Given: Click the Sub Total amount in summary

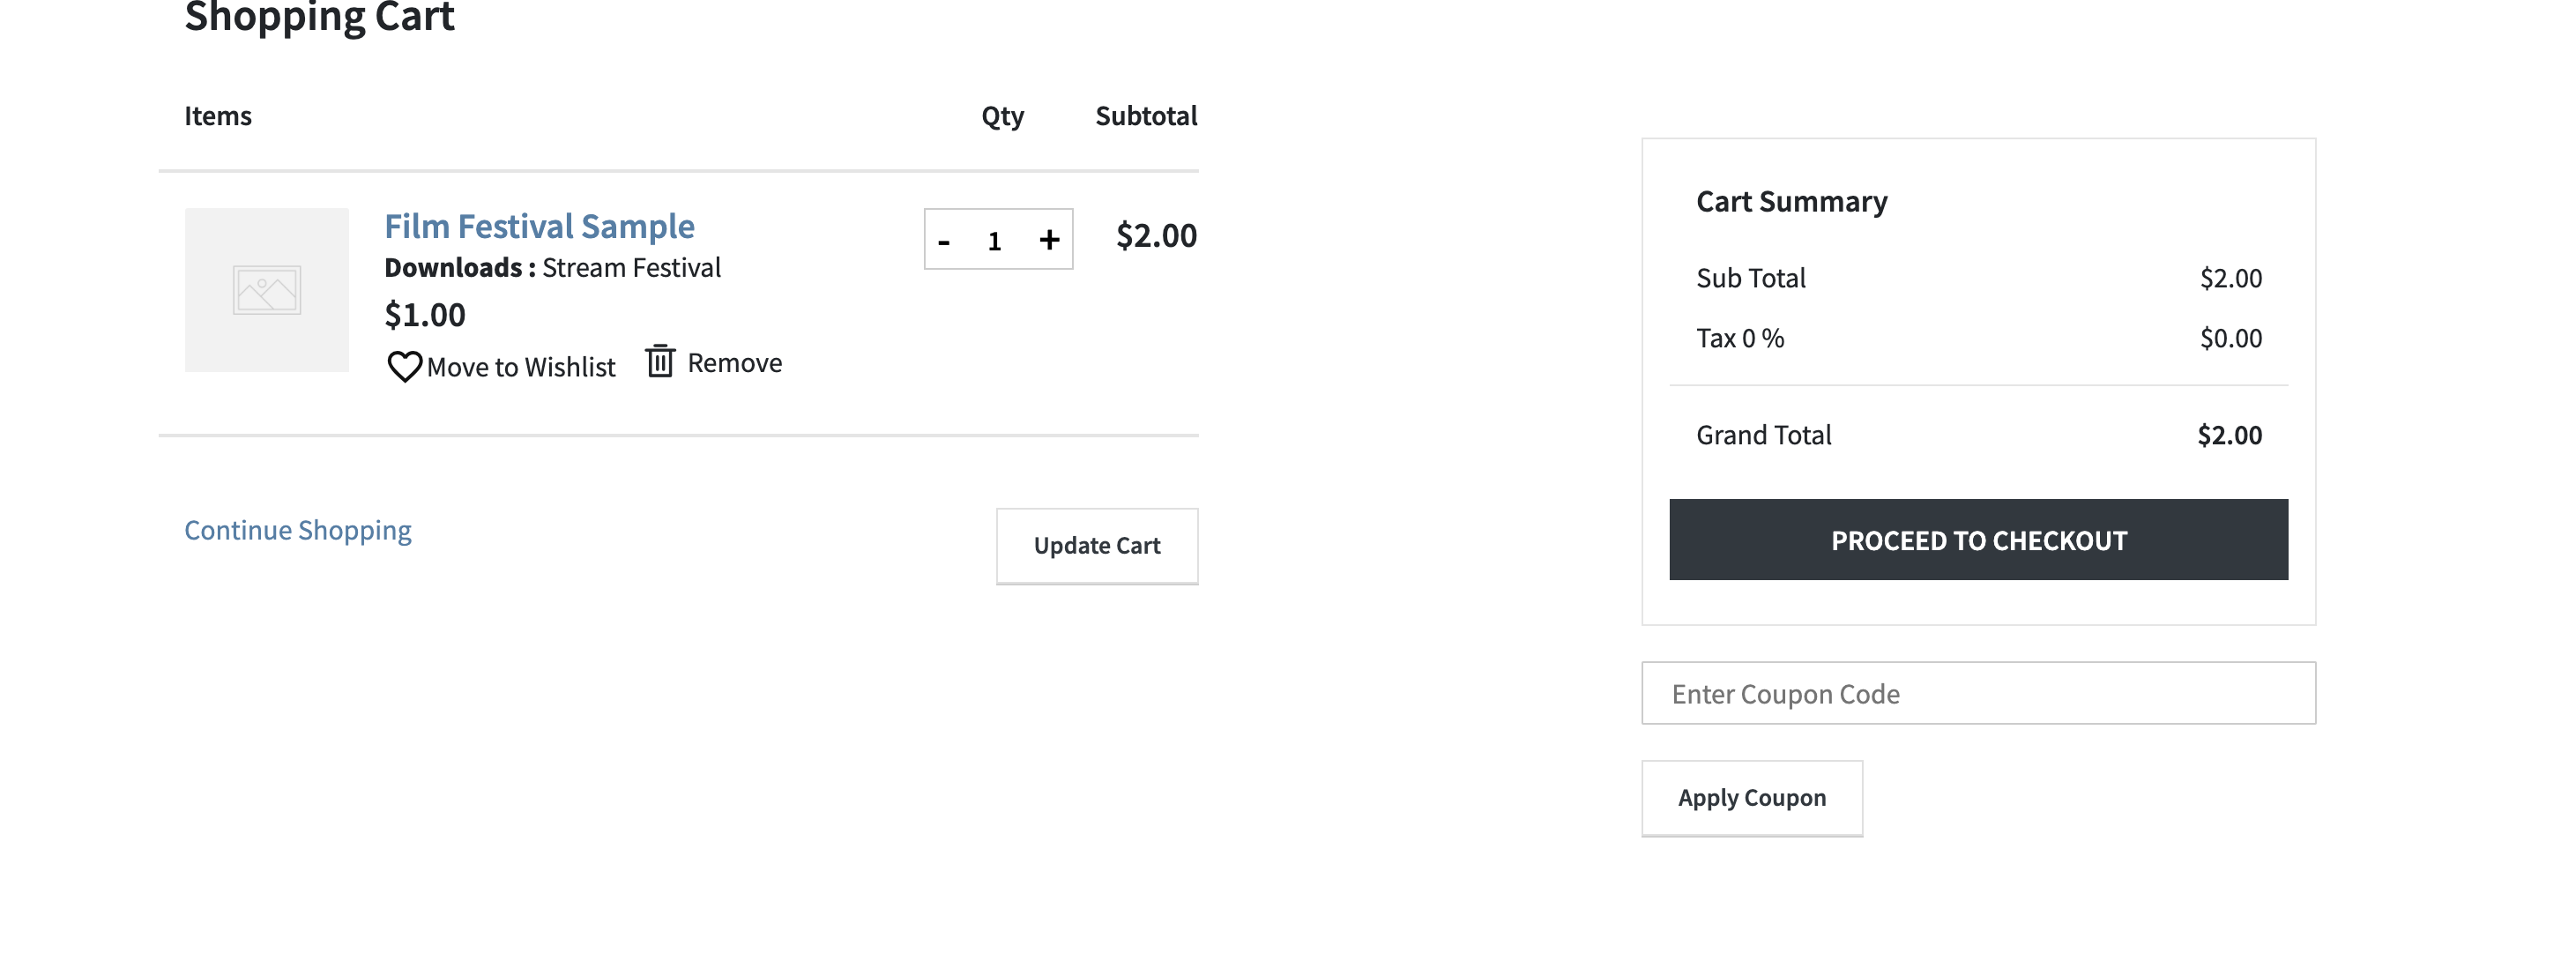Looking at the screenshot, I should click(2230, 278).
